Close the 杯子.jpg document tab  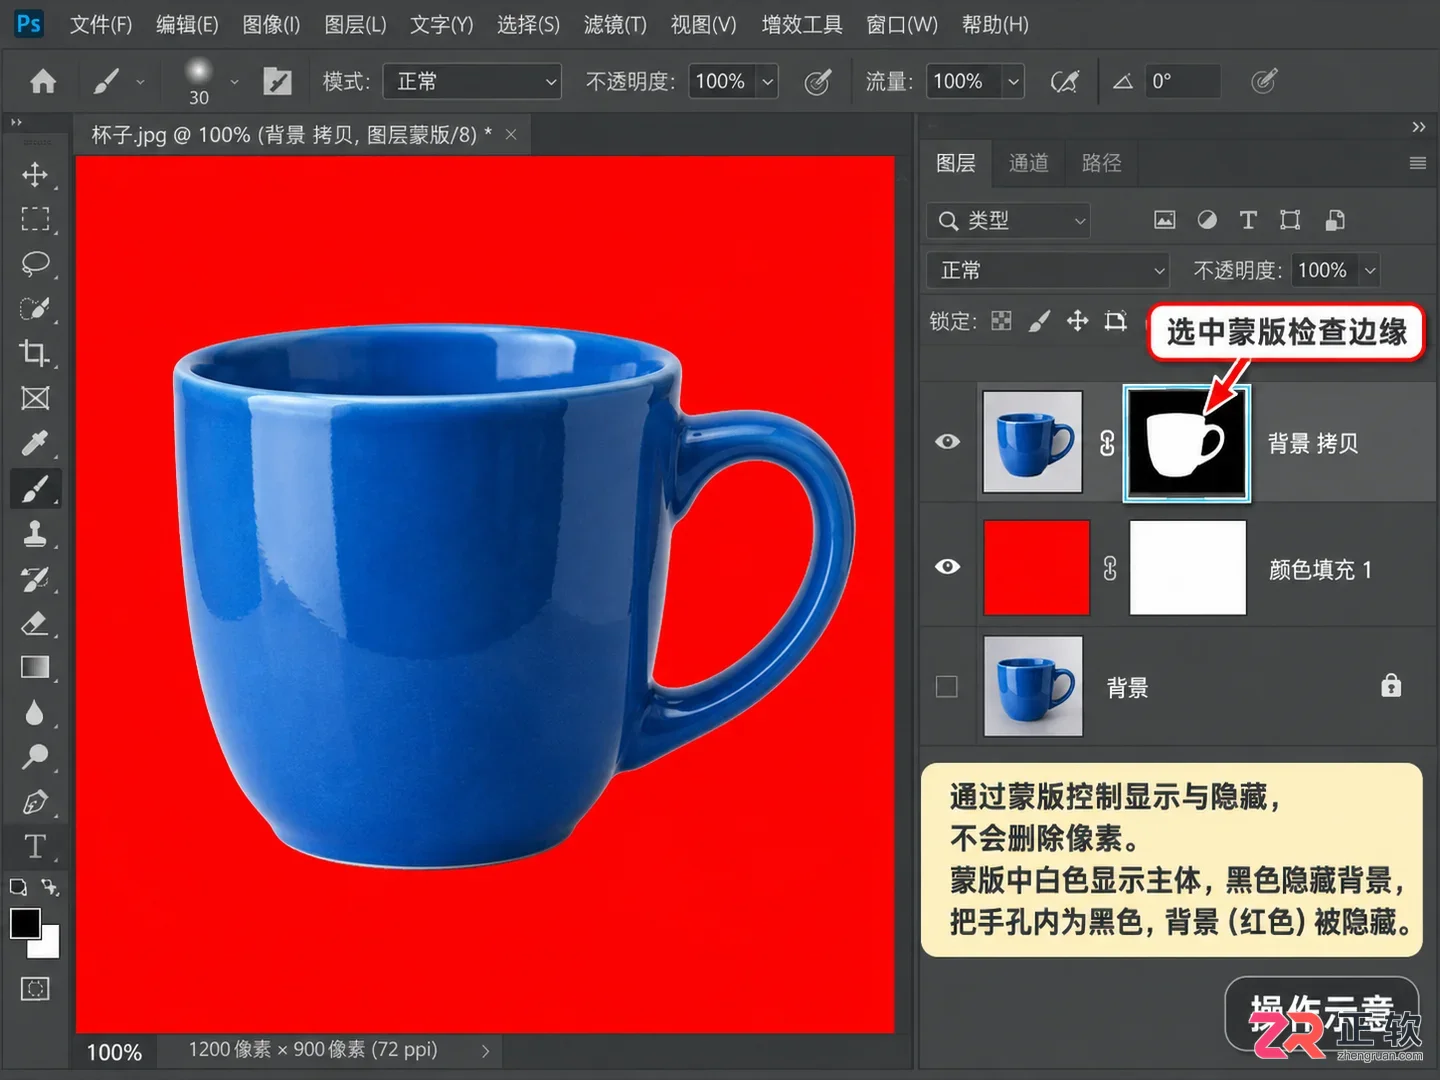tap(511, 134)
